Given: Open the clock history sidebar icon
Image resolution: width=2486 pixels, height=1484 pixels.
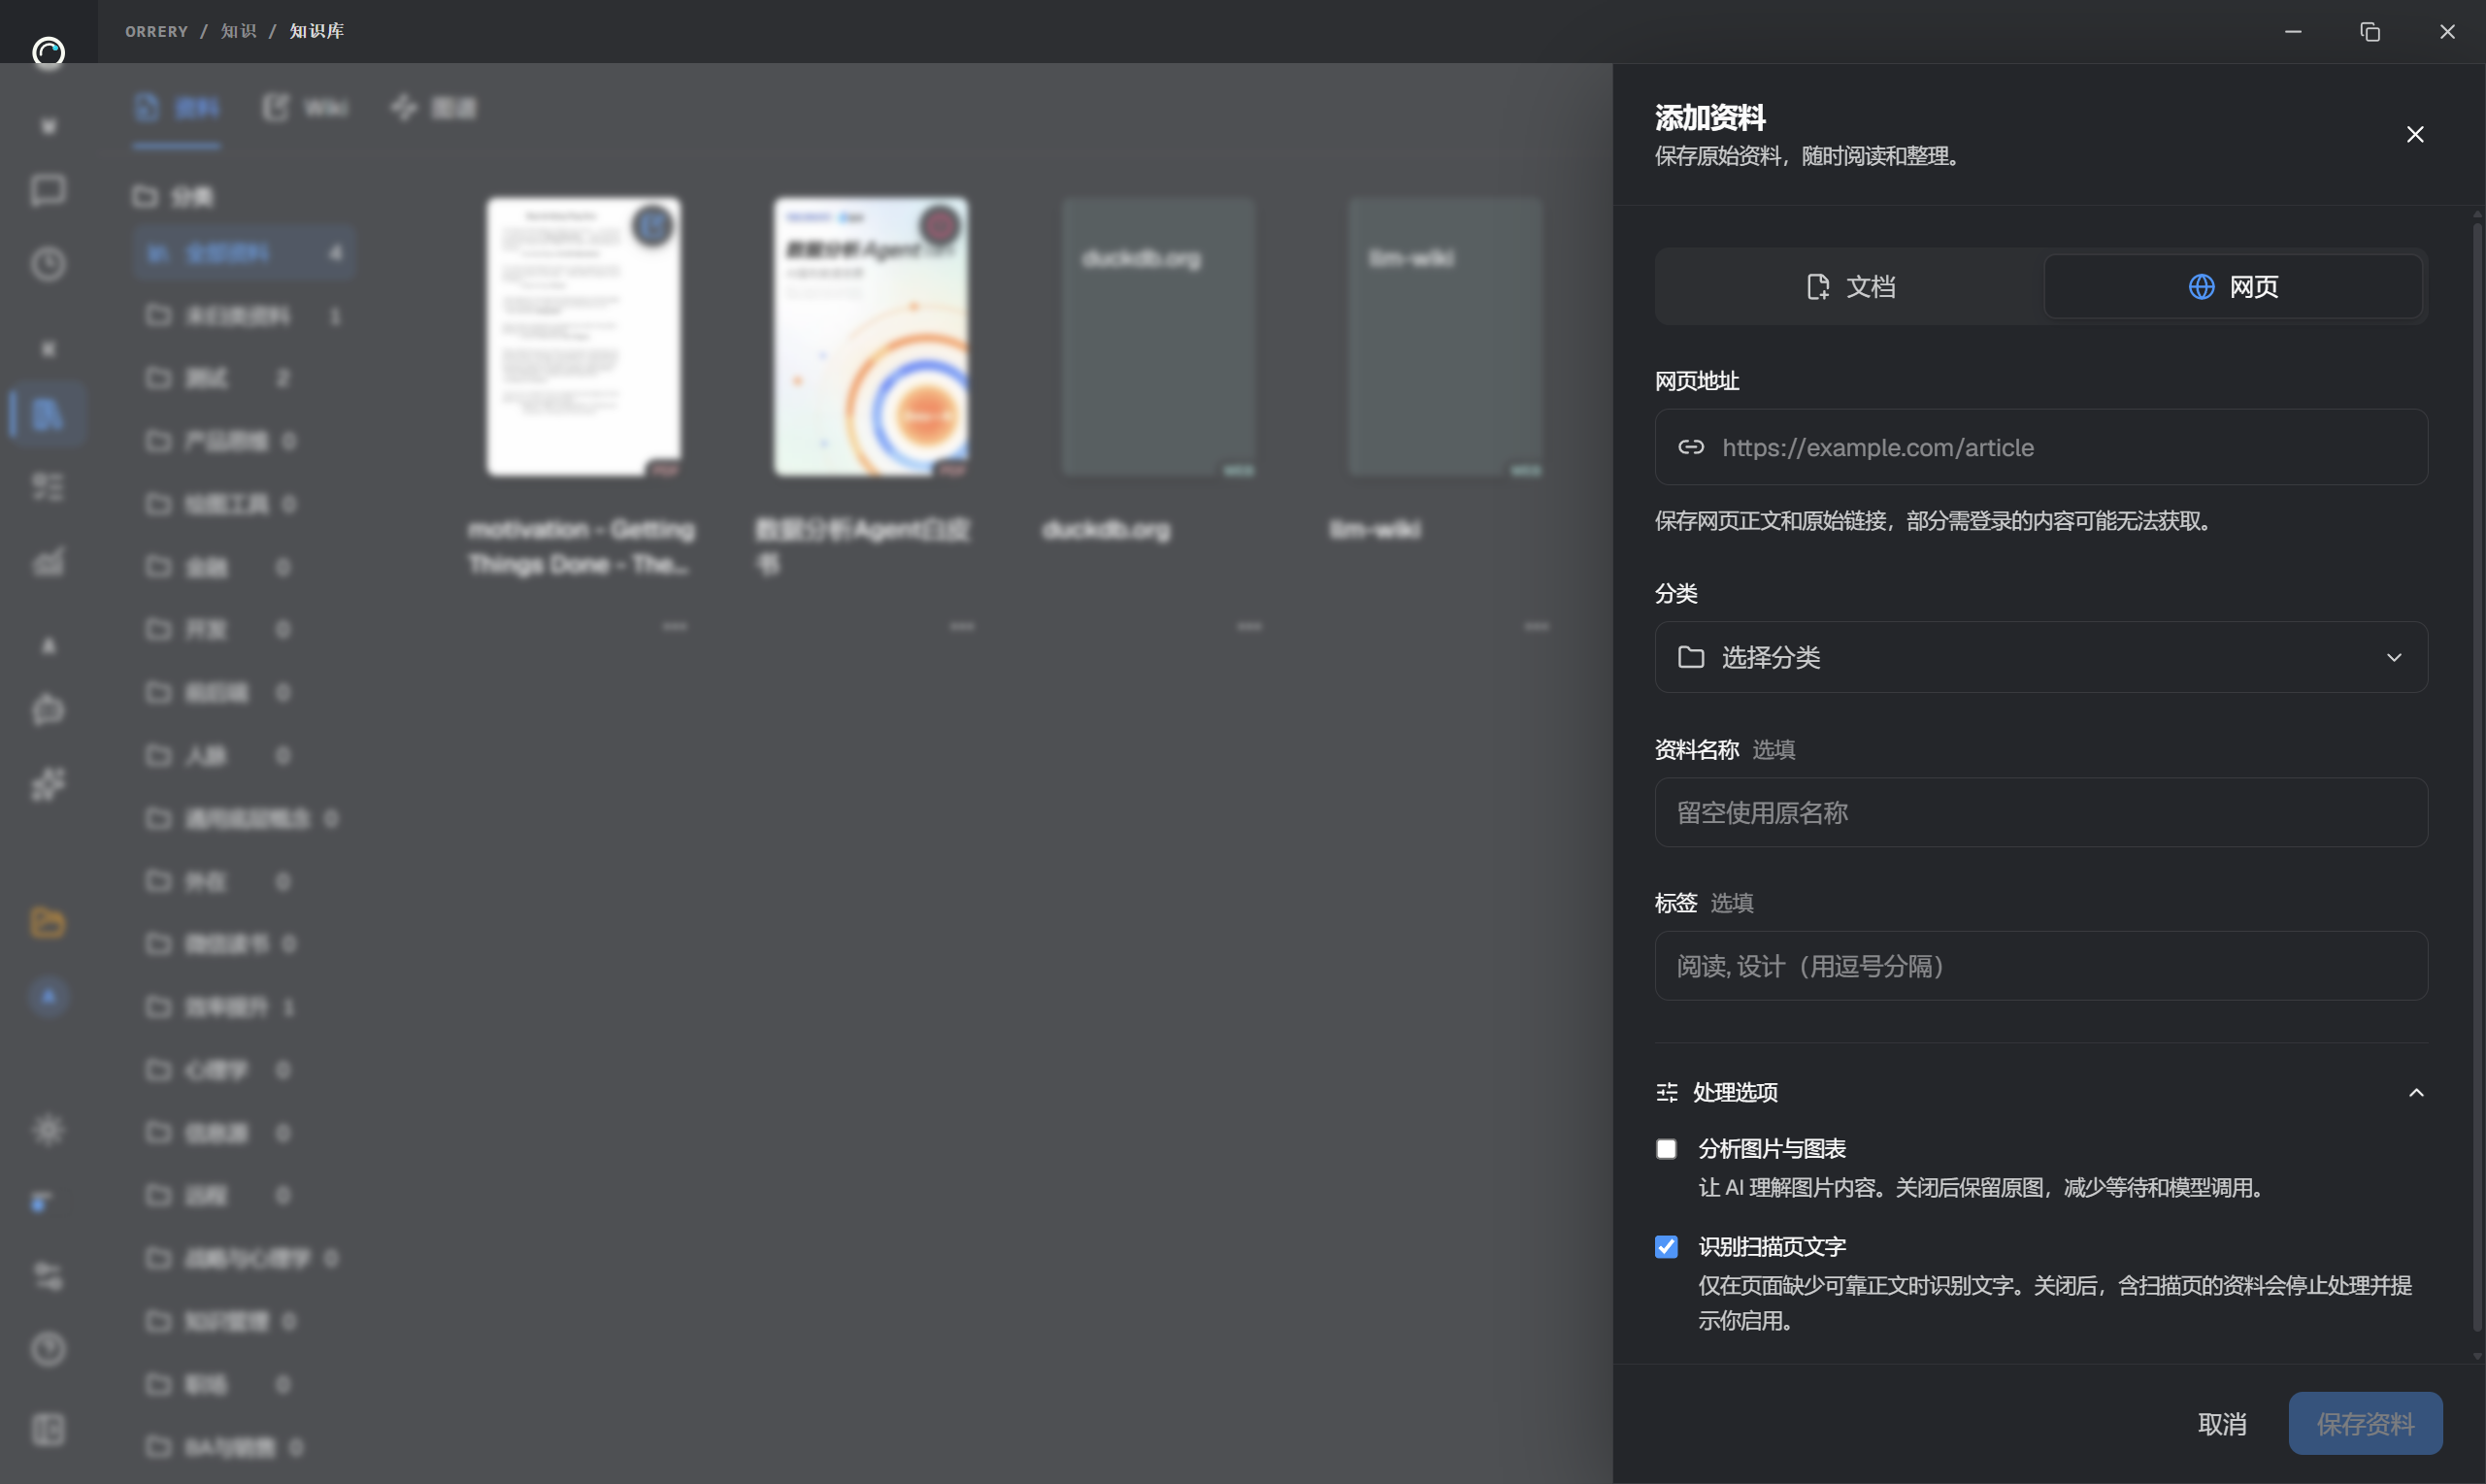Looking at the screenshot, I should tap(48, 264).
